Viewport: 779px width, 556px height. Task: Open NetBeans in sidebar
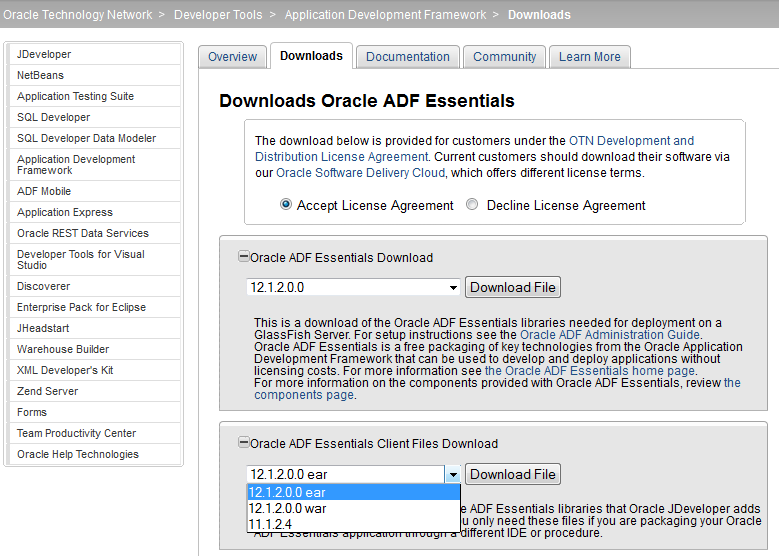click(95, 75)
